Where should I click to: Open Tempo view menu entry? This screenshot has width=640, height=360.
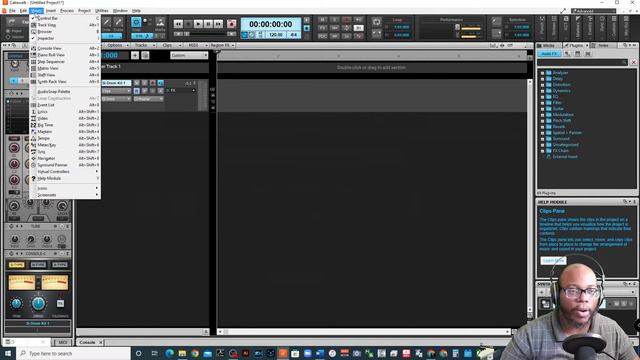65,138
